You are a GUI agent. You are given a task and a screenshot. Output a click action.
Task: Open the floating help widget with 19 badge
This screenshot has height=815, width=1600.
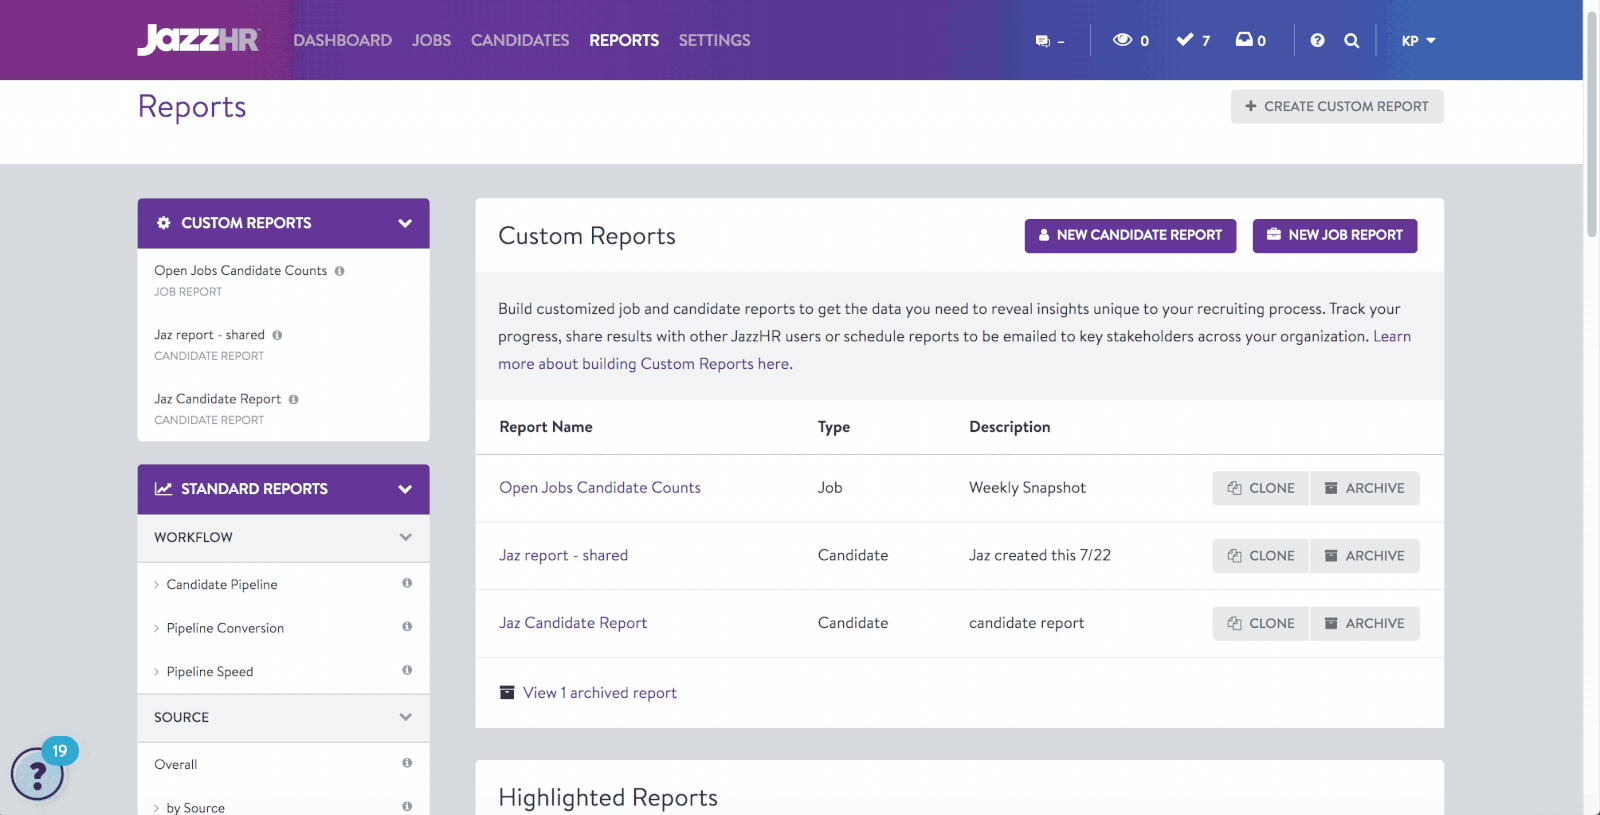[x=38, y=773]
